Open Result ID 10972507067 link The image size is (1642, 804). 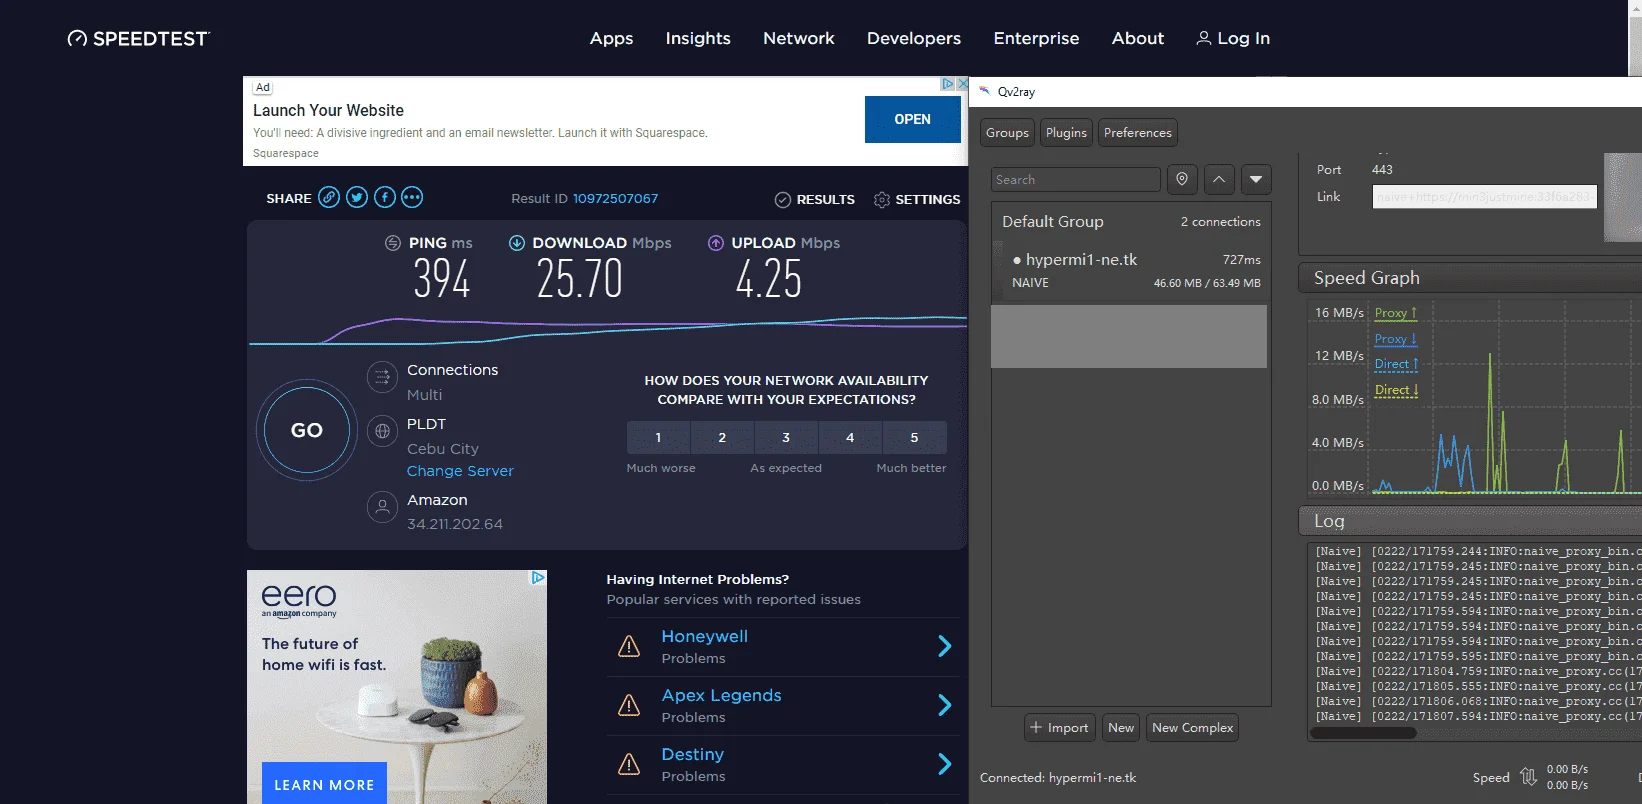pos(615,199)
